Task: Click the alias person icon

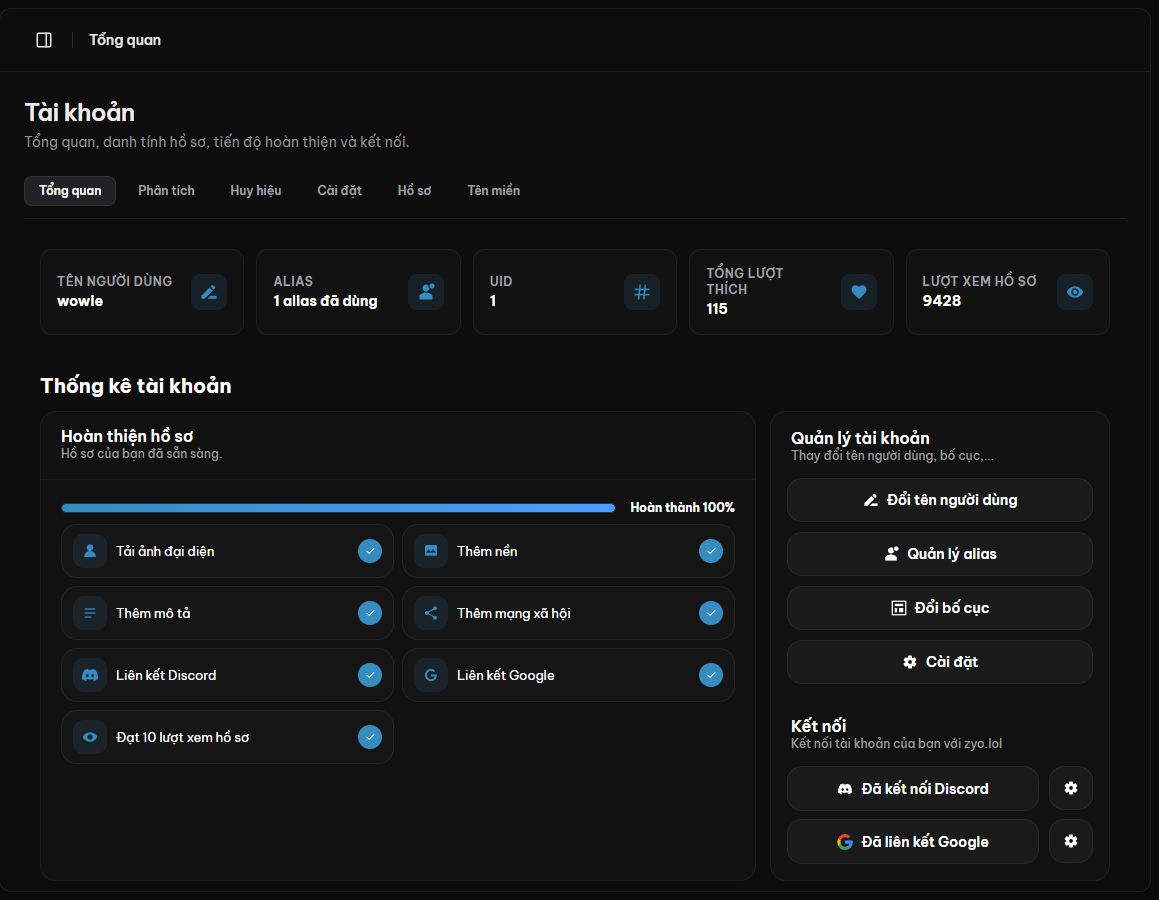Action: (426, 292)
